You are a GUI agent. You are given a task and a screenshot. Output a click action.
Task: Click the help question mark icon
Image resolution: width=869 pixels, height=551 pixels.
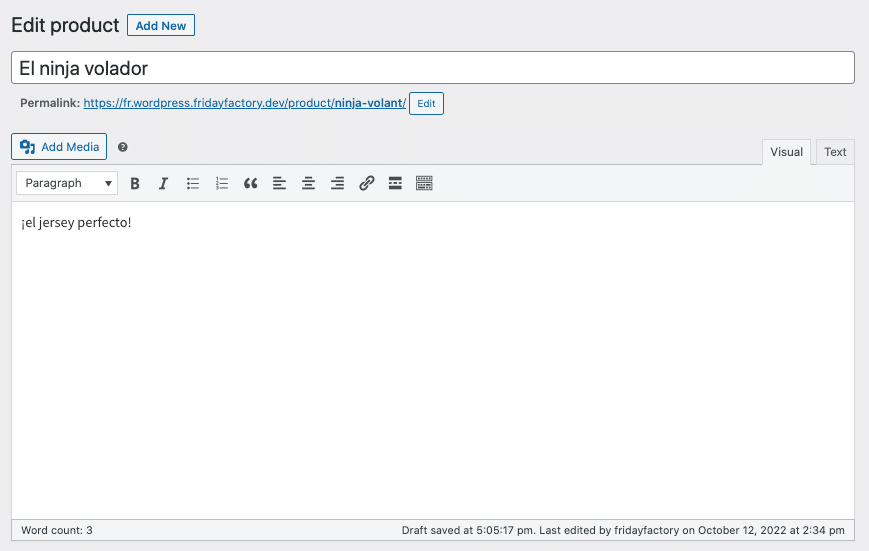(x=123, y=147)
